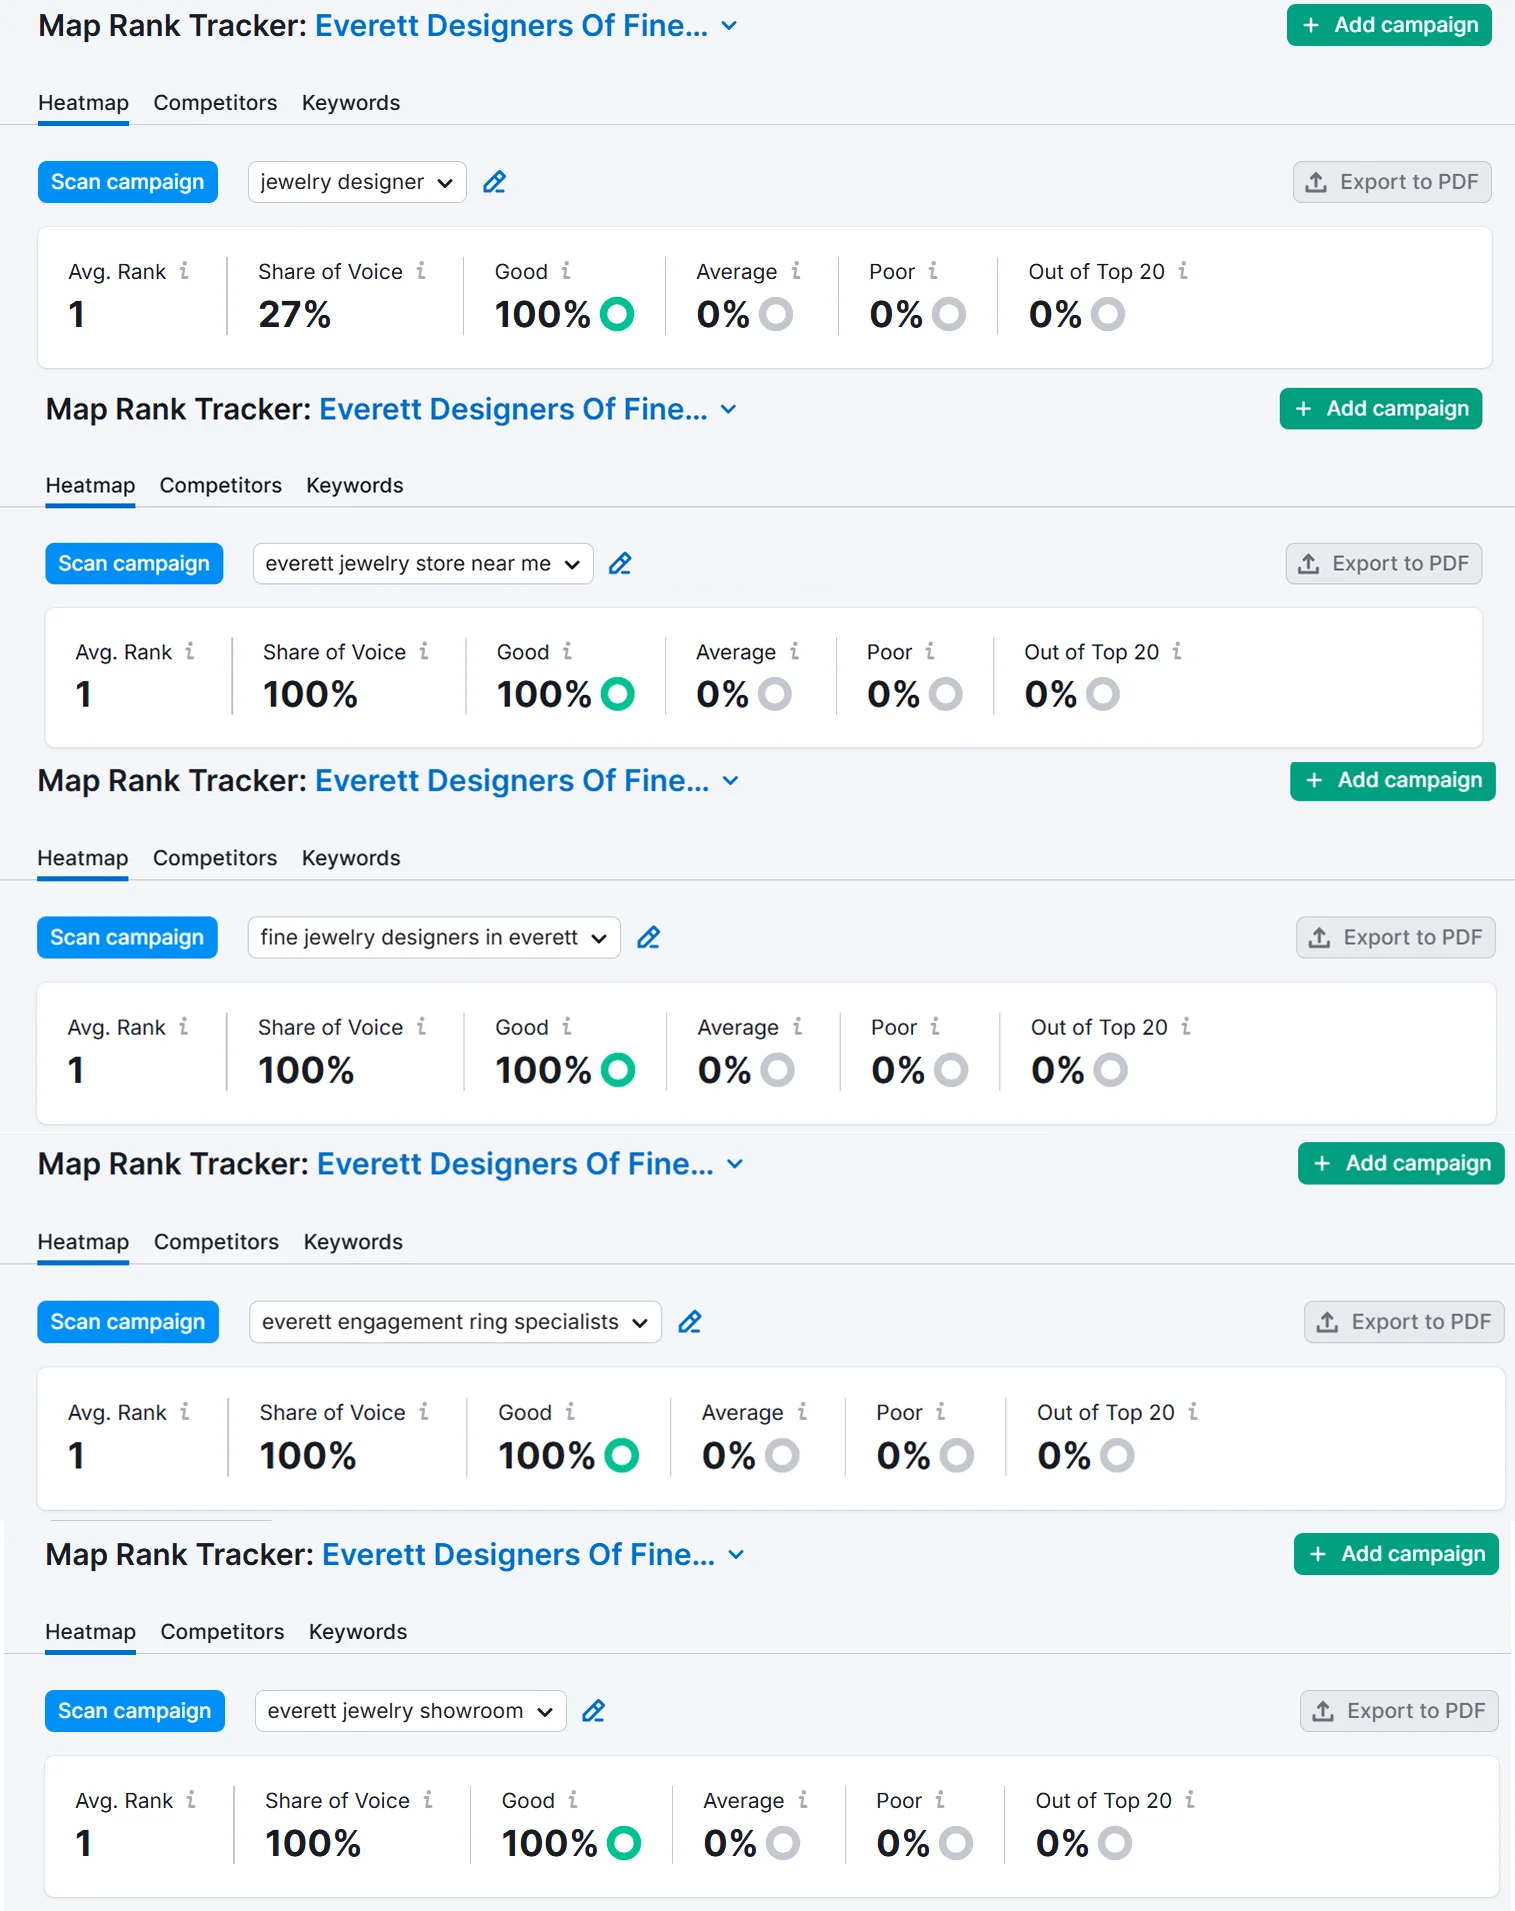
Task: Click info icon next to first Avg. Rank
Action: [x=184, y=271]
